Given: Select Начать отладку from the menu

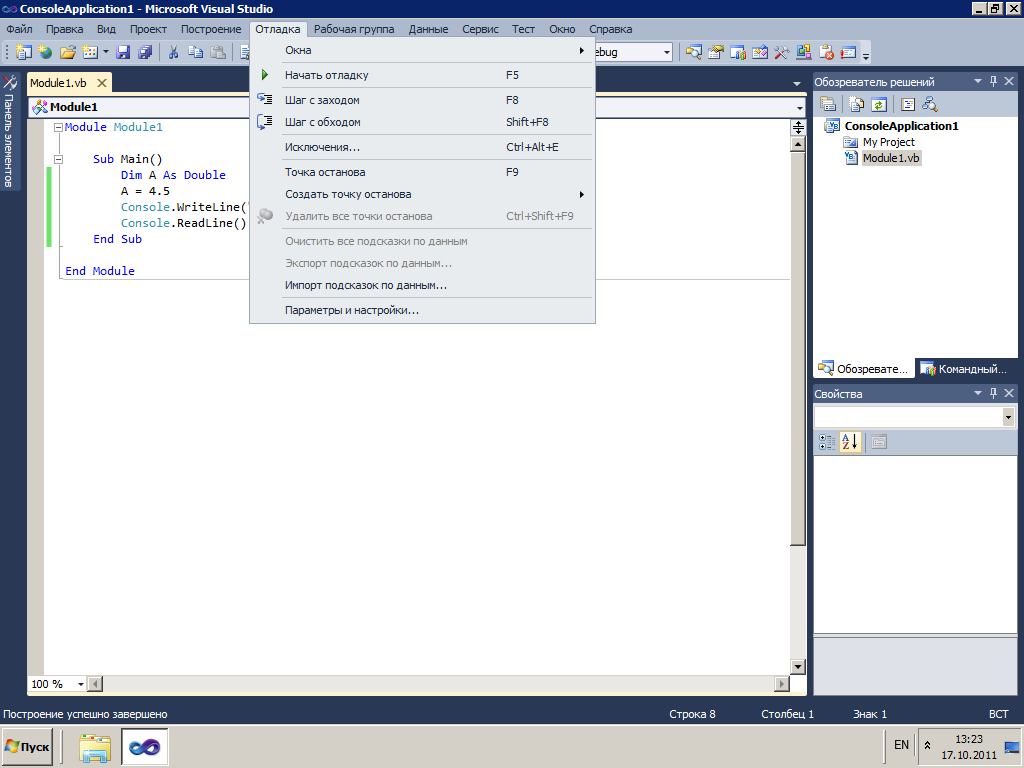Looking at the screenshot, I should (x=327, y=75).
